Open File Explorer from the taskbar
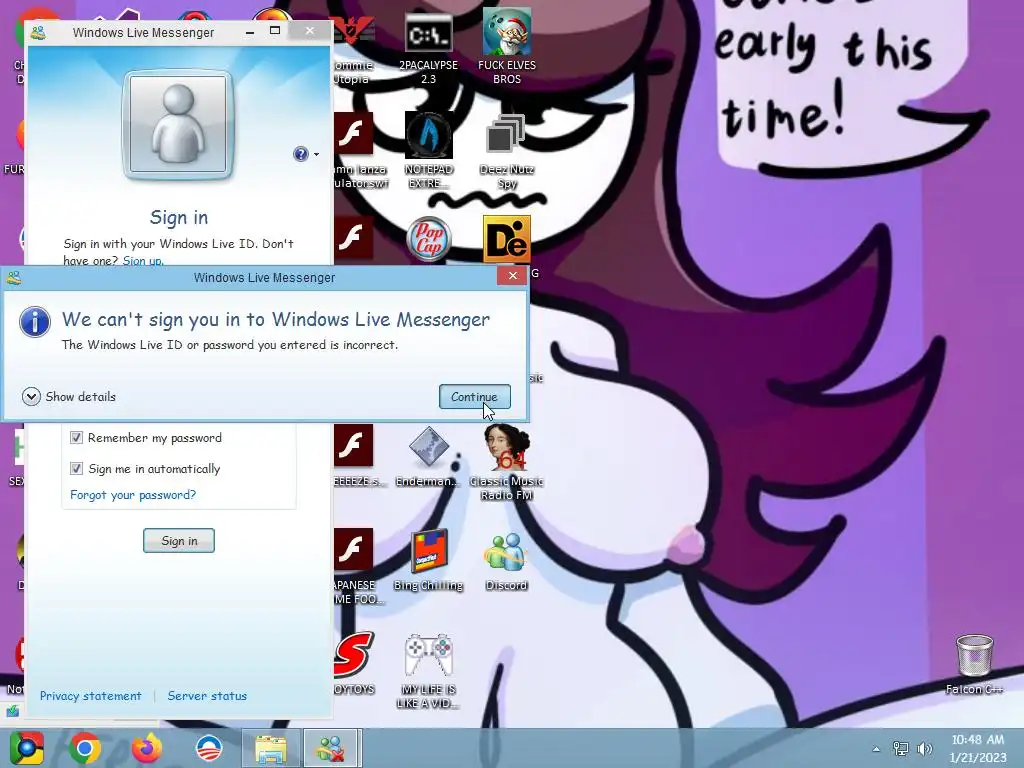Viewport: 1024px width, 768px height. [x=270, y=748]
